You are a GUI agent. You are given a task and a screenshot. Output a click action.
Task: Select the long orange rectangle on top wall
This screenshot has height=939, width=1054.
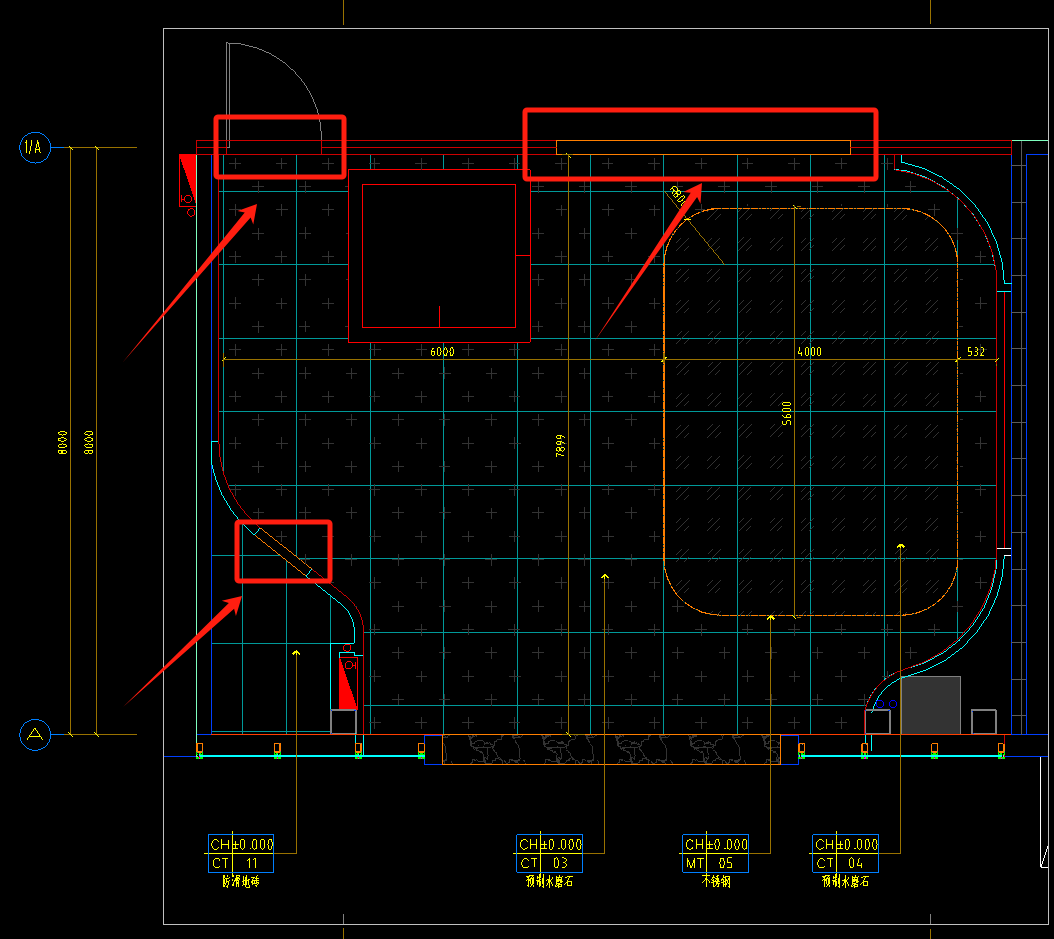(703, 147)
